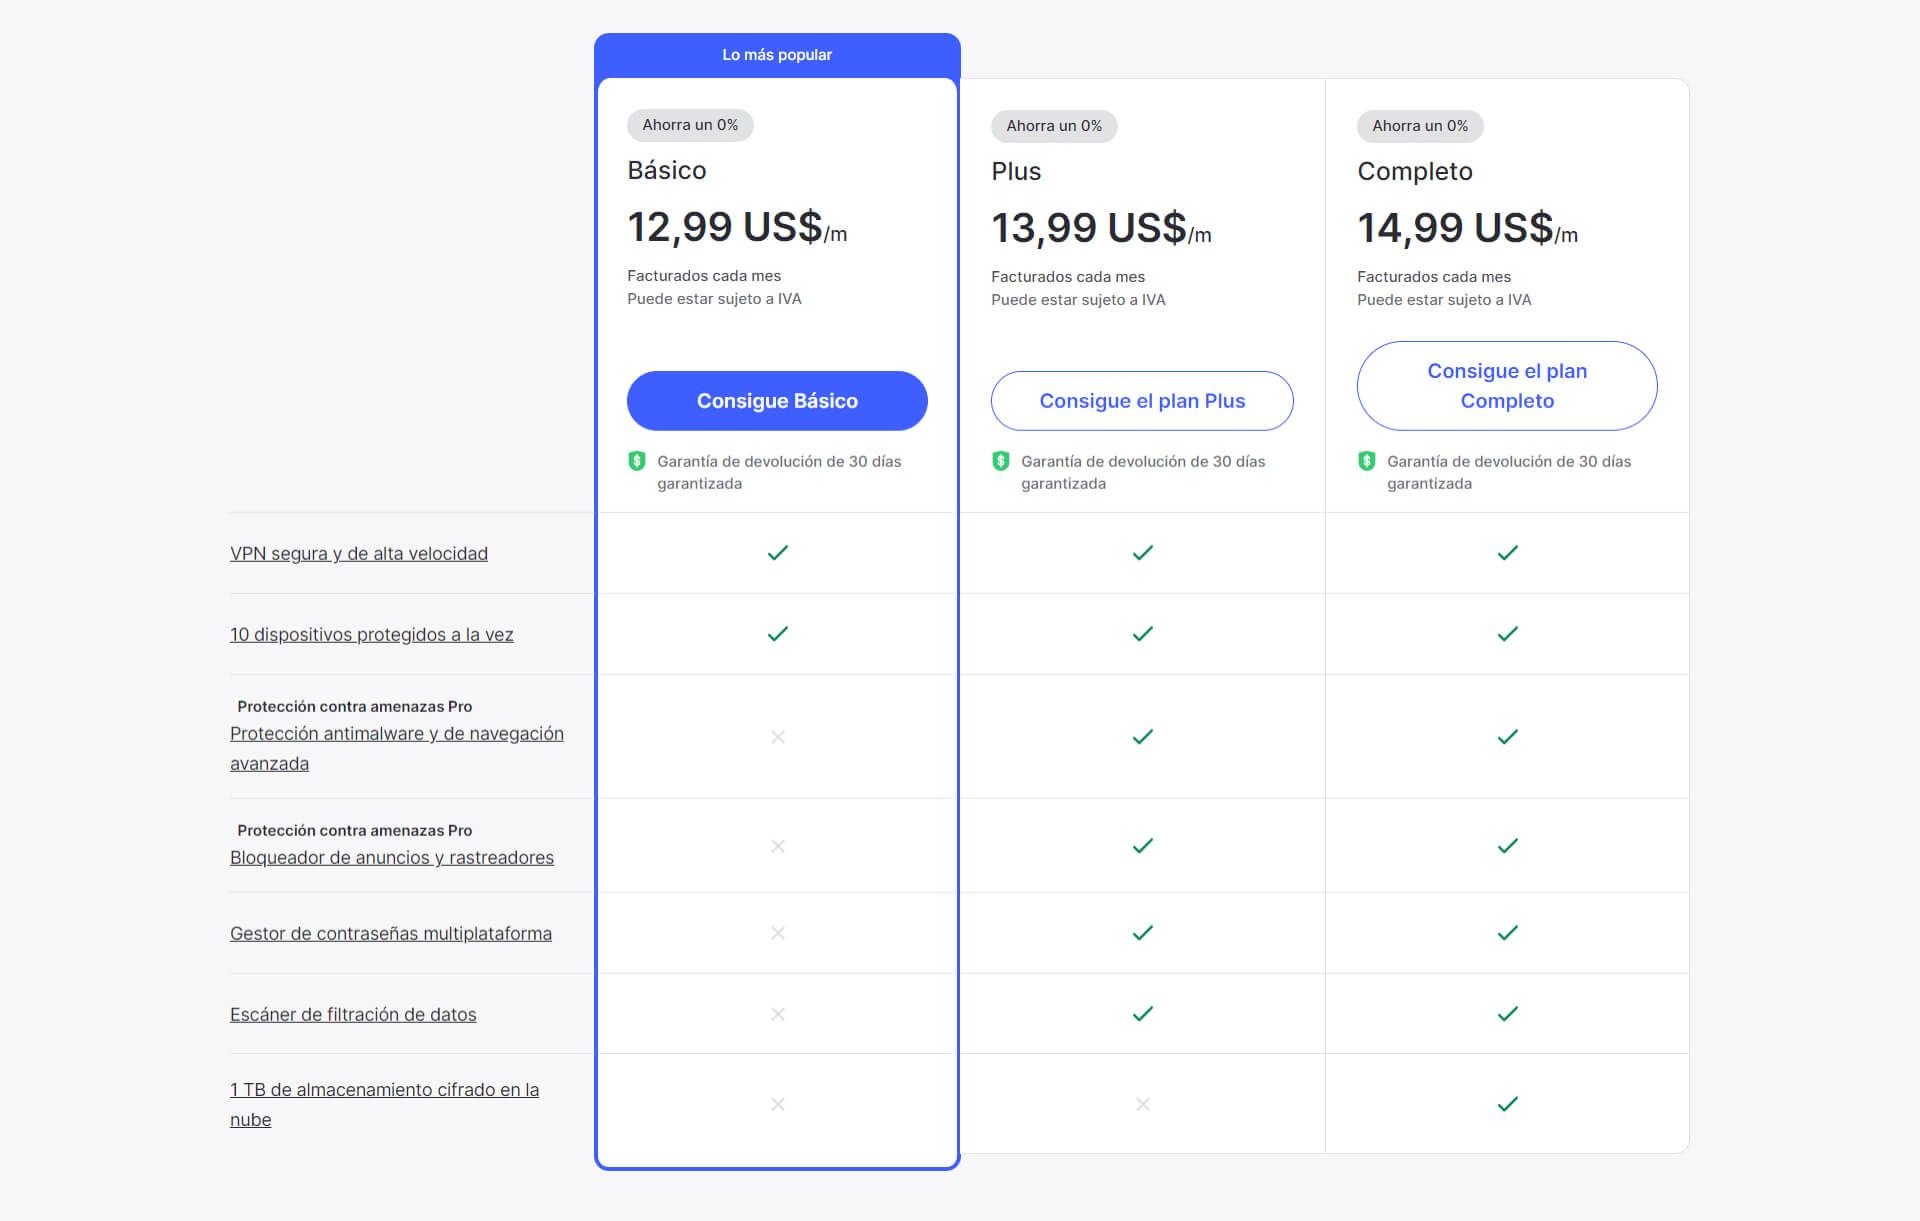Click the Completo plan title
1920x1221 pixels.
point(1415,171)
